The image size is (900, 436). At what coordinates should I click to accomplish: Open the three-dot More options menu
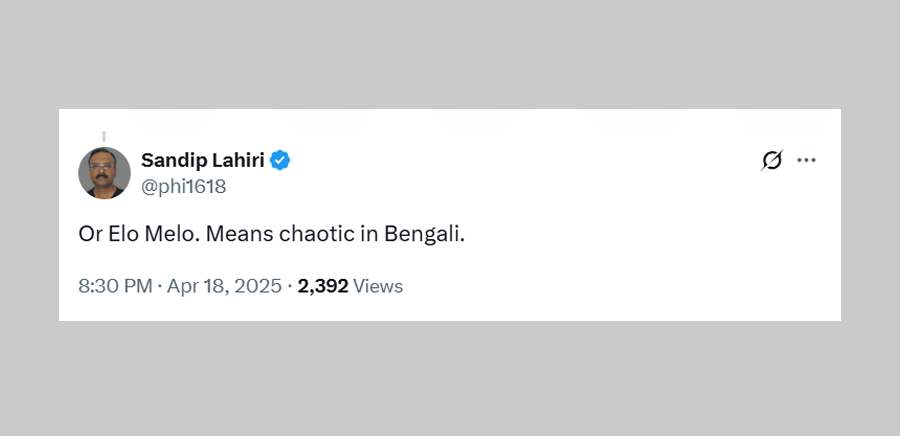pos(806,160)
